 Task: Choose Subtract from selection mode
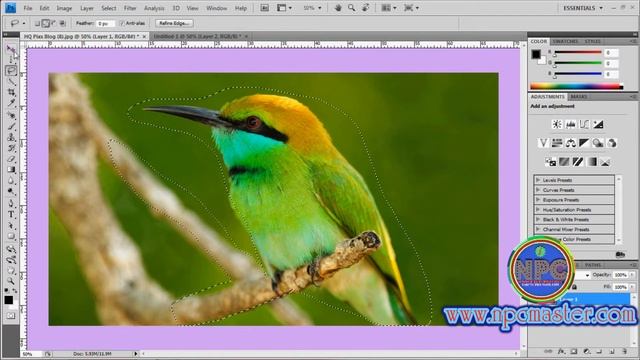pos(54,23)
